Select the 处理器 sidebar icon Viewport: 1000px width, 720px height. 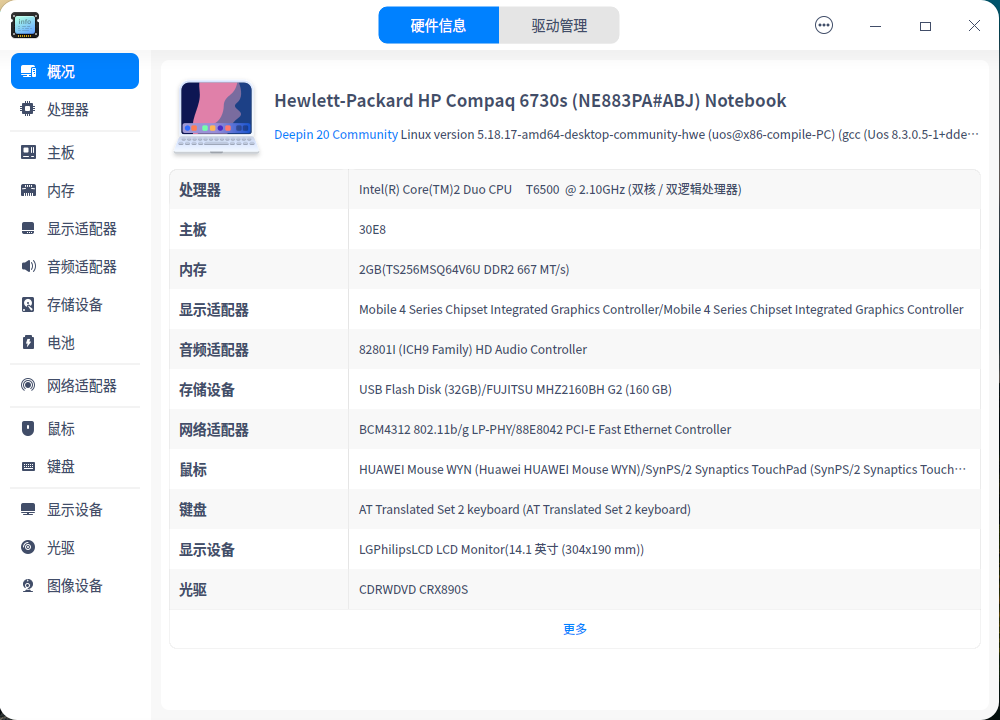[27, 109]
